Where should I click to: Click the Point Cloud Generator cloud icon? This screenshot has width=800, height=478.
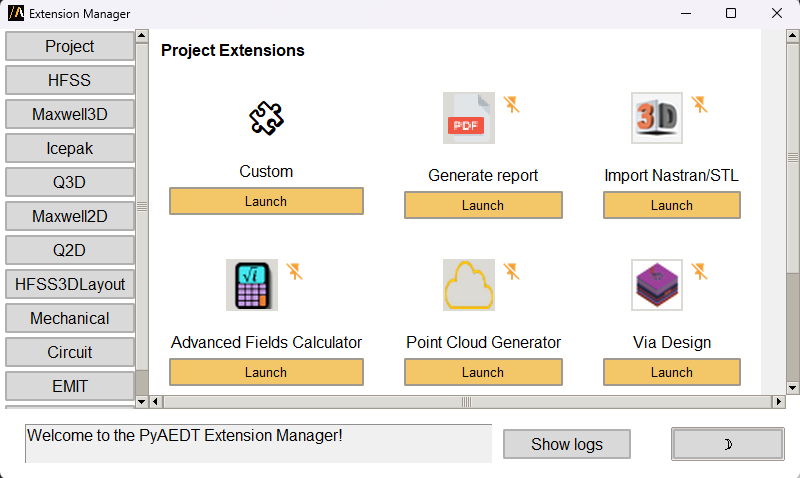point(468,285)
